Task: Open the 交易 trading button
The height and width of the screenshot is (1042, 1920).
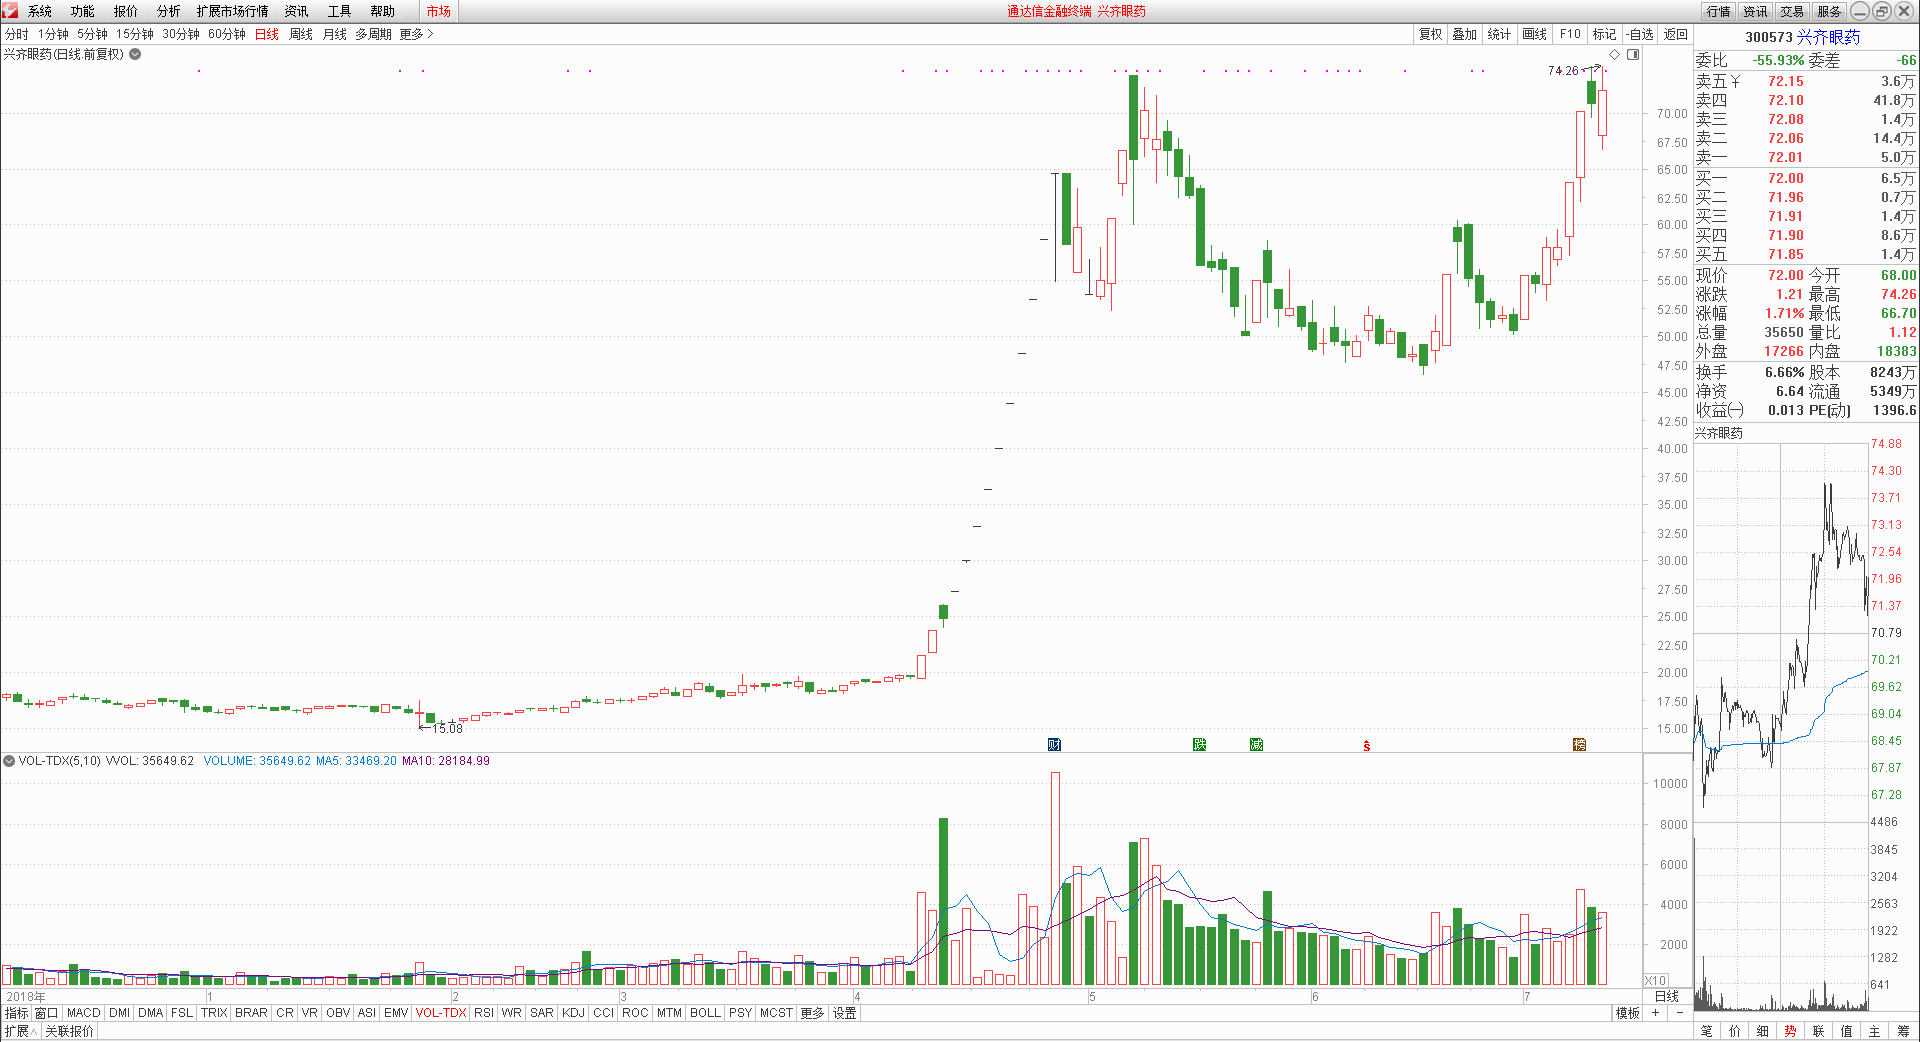Action: click(1793, 11)
